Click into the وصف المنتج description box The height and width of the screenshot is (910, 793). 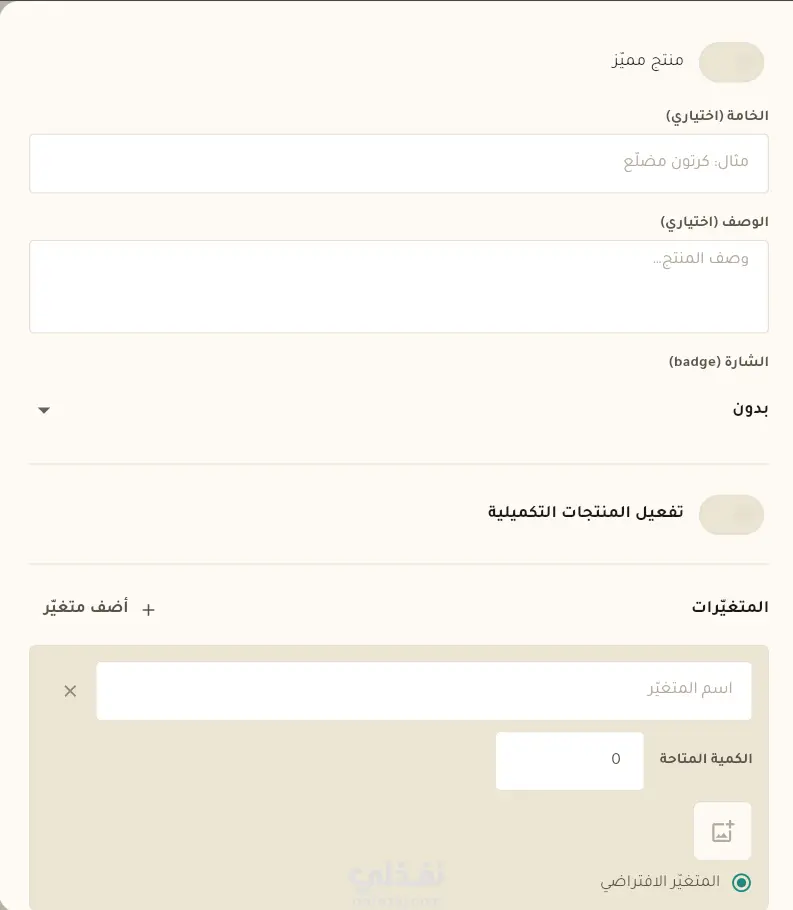click(399, 287)
